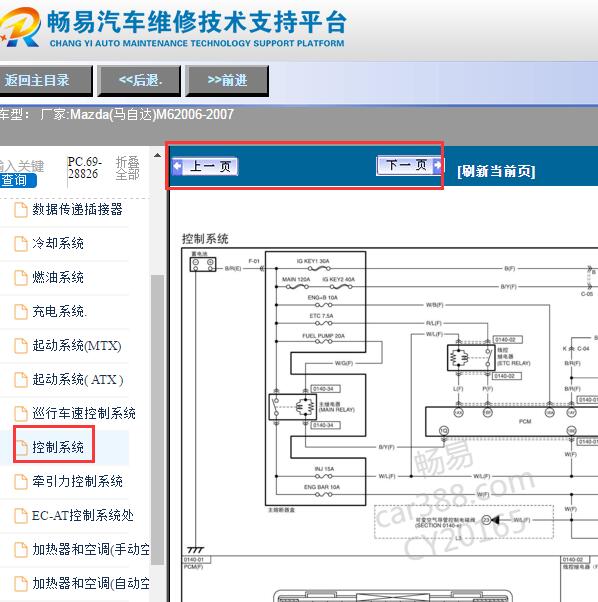Click 畅易汽车维修技术支持平台 header title
The width and height of the screenshot is (598, 602).
point(197,22)
